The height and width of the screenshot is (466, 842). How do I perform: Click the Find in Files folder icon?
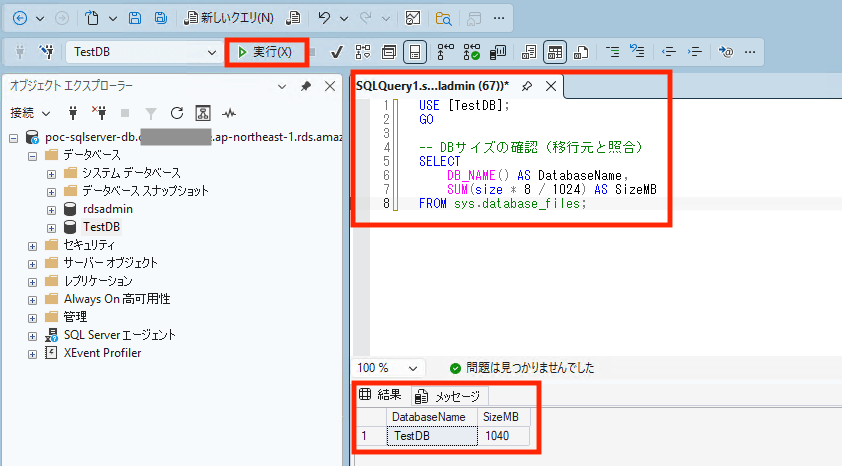[x=444, y=18]
